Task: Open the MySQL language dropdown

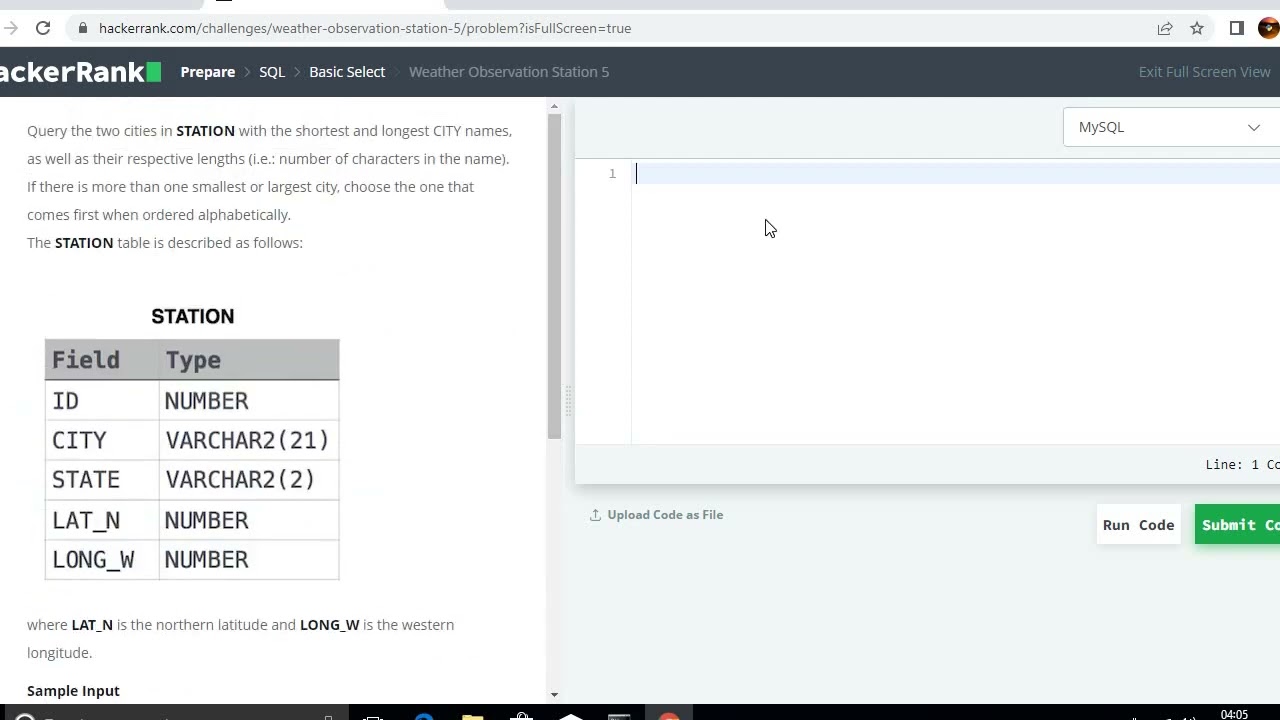Action: coord(1171,127)
